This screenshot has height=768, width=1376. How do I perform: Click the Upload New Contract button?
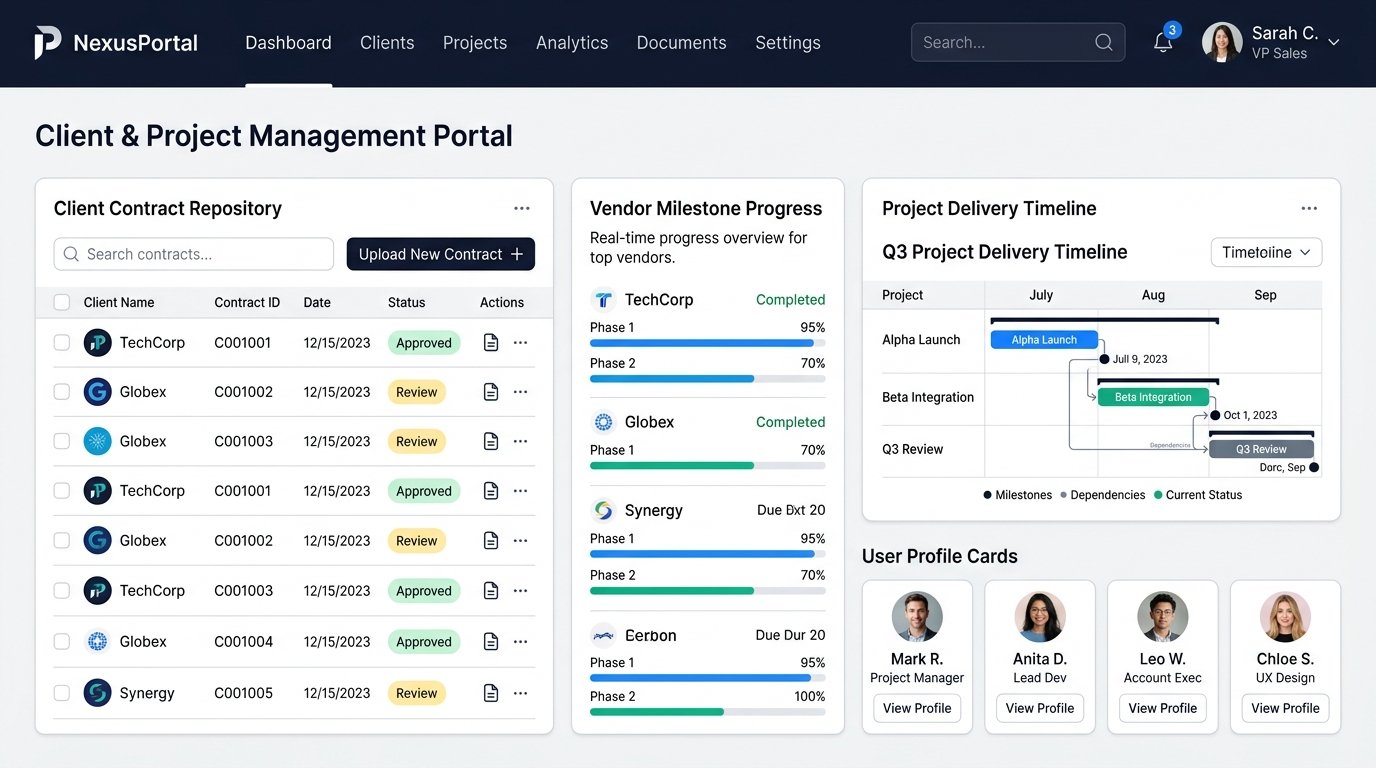pos(441,254)
